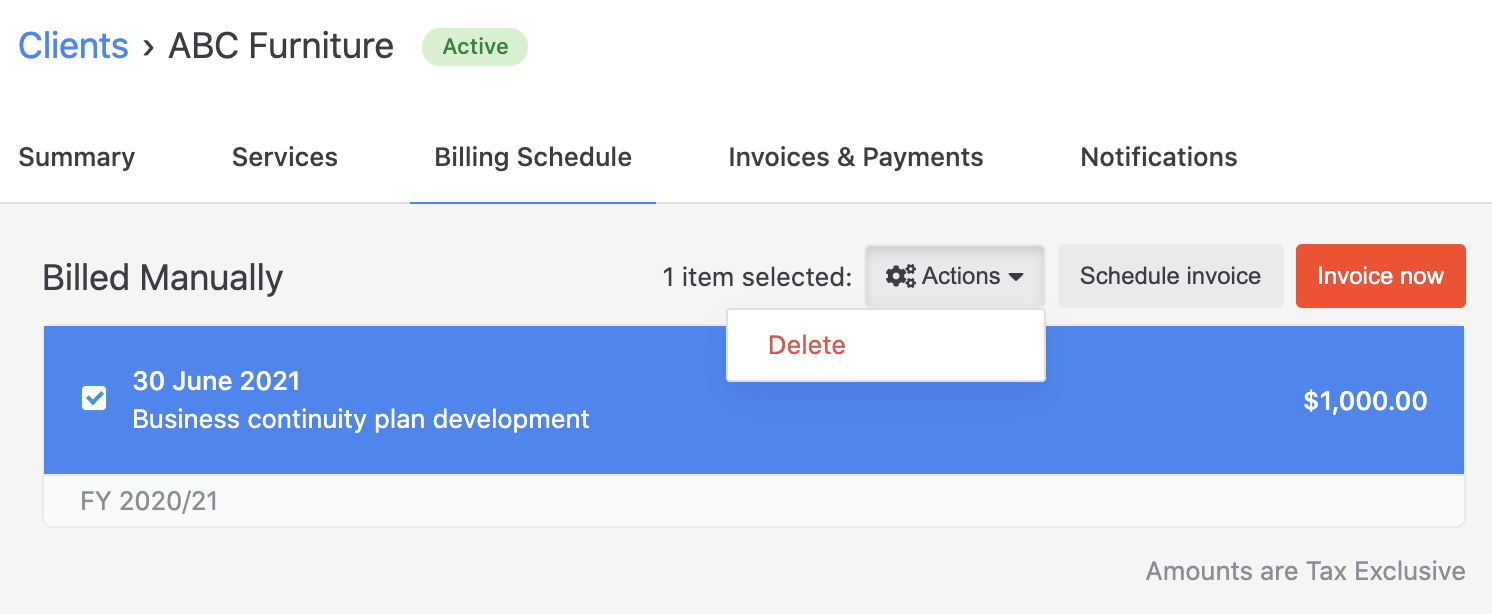Select the Billing Schedule tab
1492x614 pixels.
(533, 157)
